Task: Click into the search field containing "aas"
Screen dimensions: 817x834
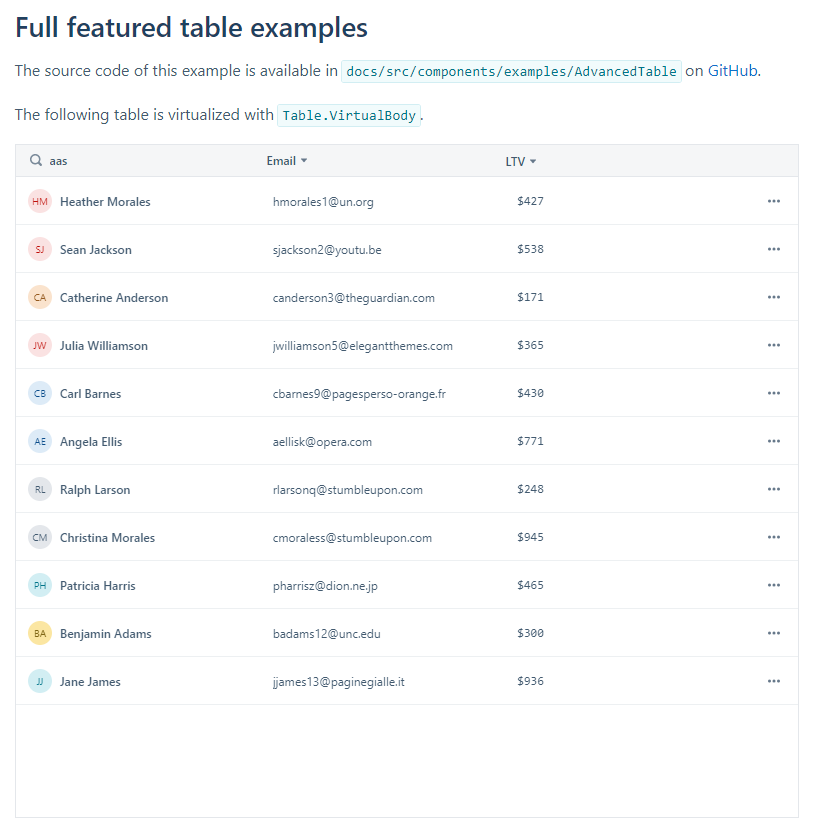Action: click(140, 161)
